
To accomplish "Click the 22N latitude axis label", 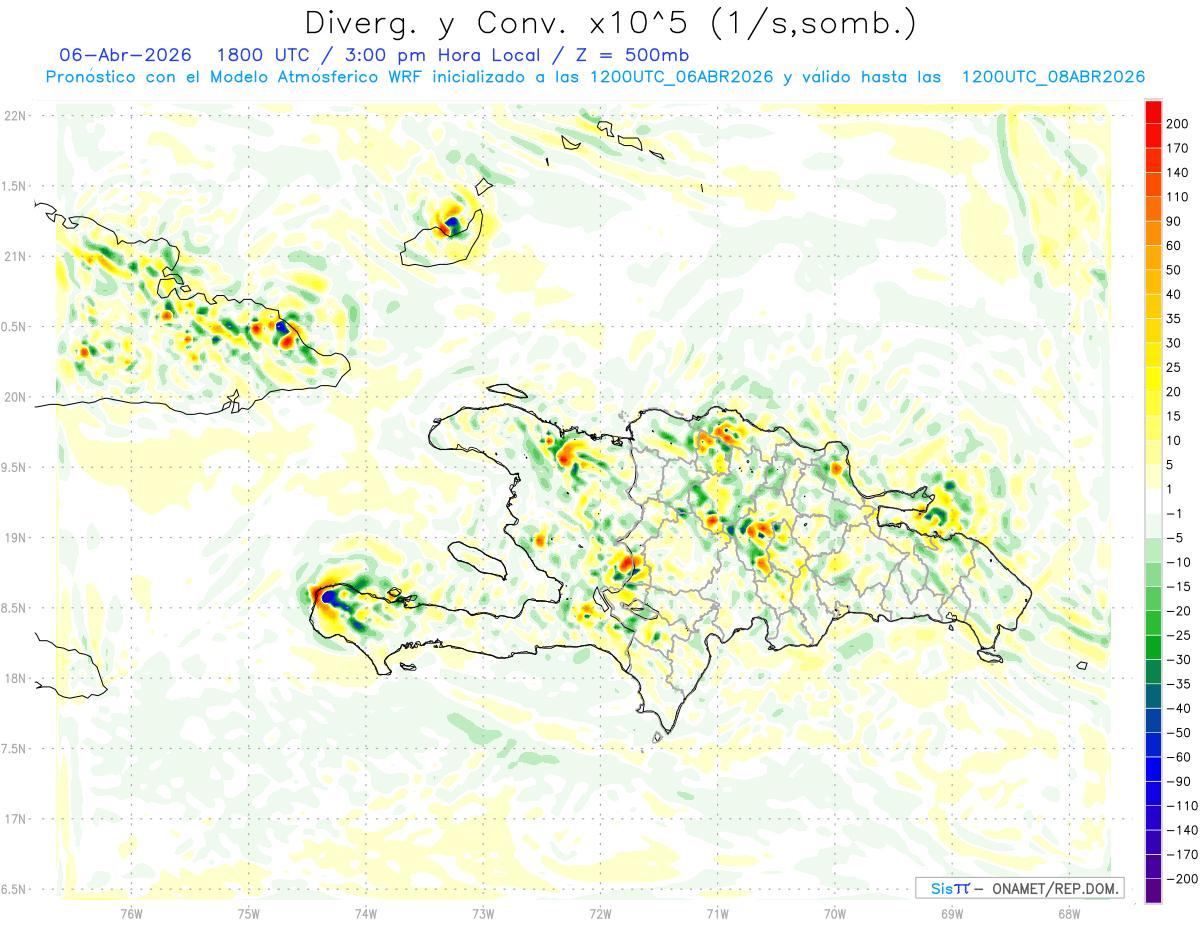I will point(15,116).
